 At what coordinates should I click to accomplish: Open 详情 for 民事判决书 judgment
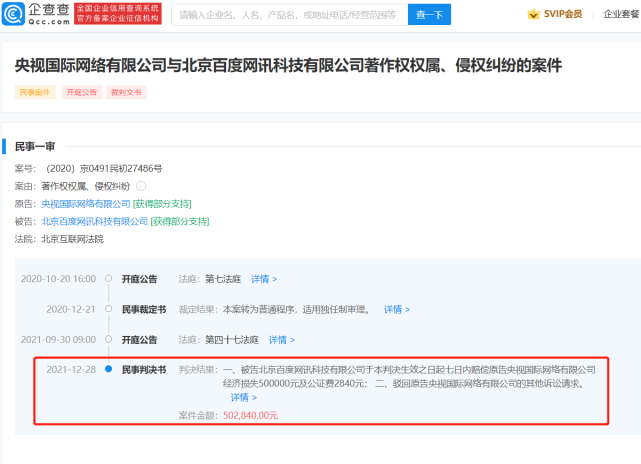point(244,397)
